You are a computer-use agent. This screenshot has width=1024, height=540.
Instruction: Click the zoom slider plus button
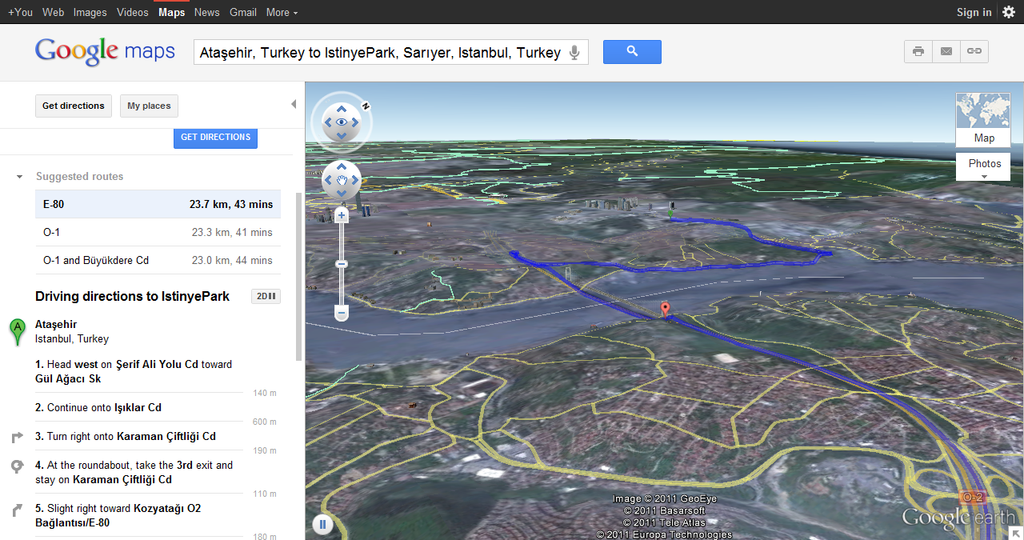[341, 215]
